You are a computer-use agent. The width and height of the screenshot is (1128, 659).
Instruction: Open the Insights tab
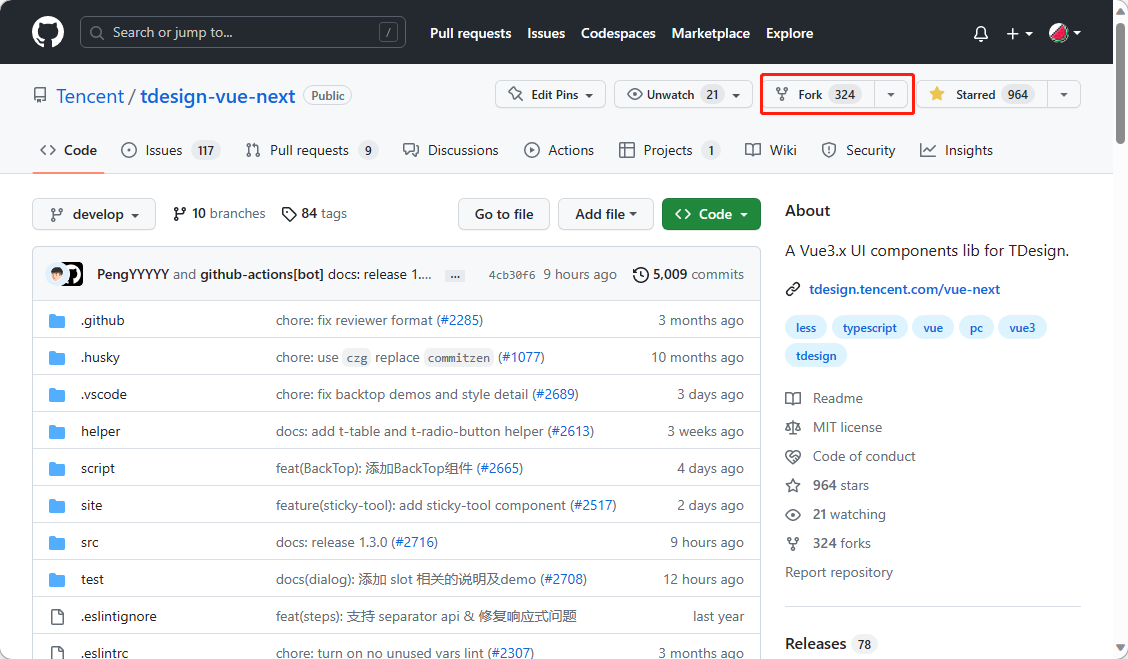point(956,150)
